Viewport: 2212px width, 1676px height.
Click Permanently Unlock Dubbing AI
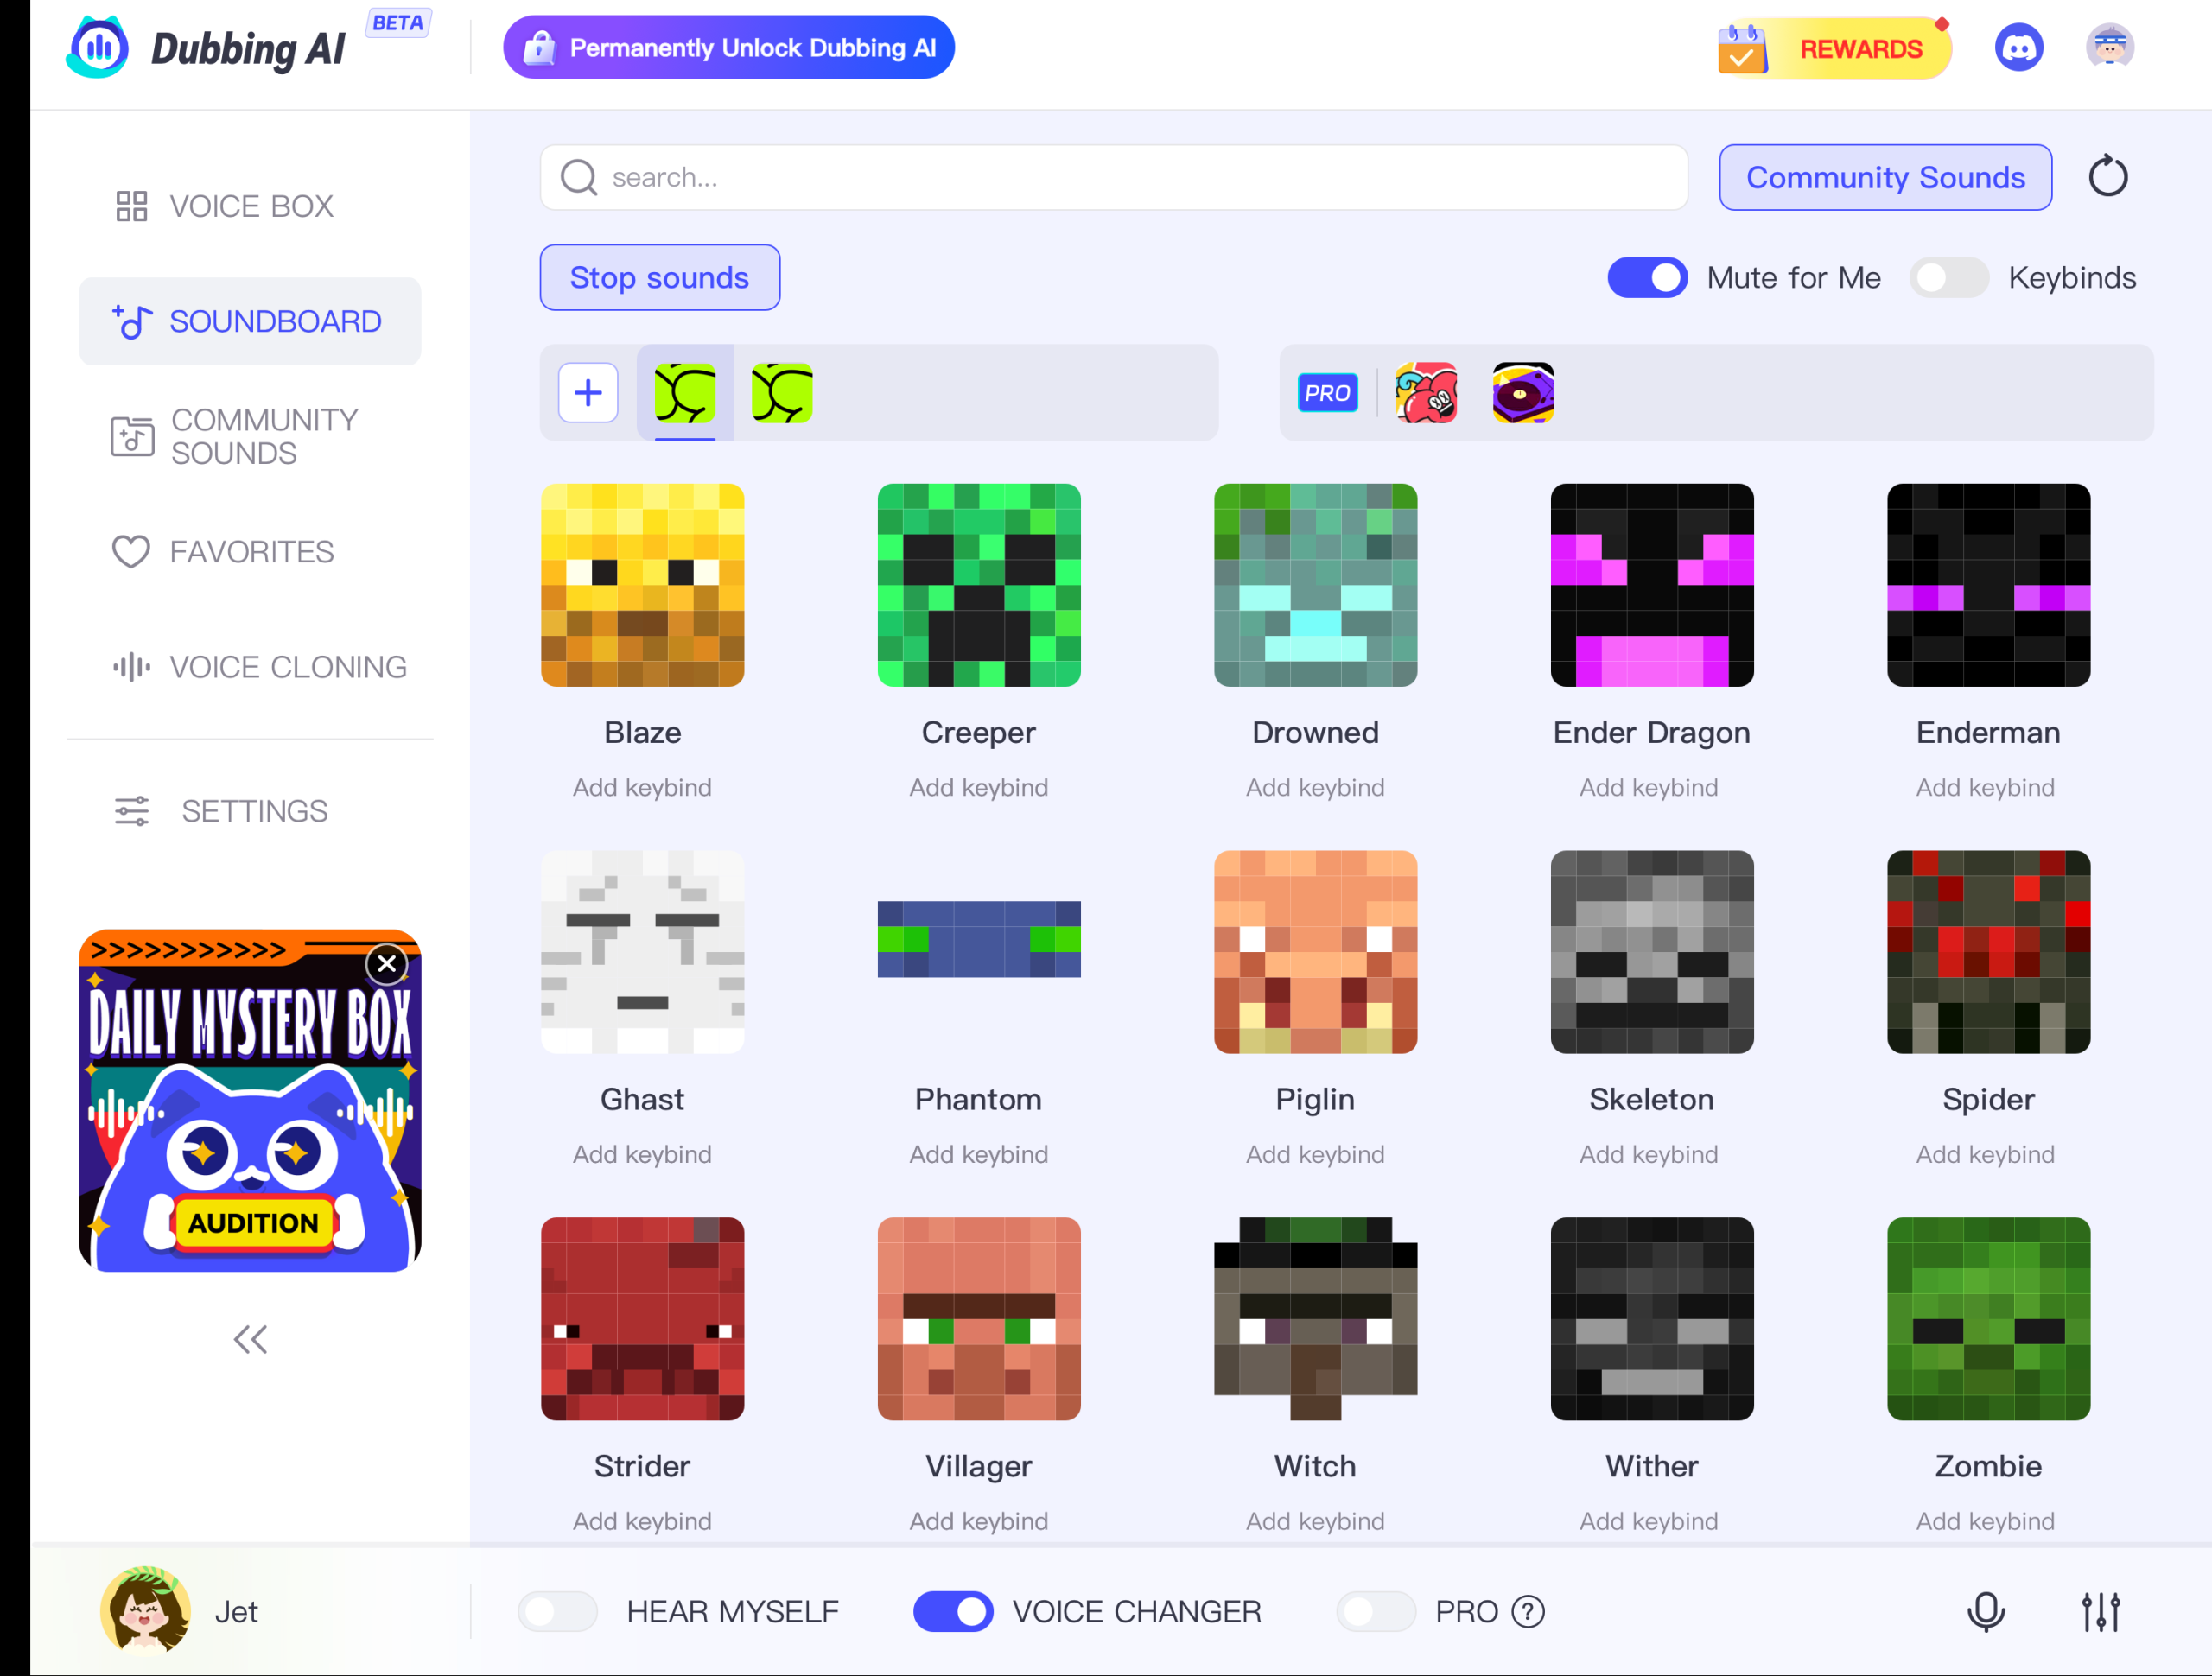coord(729,46)
